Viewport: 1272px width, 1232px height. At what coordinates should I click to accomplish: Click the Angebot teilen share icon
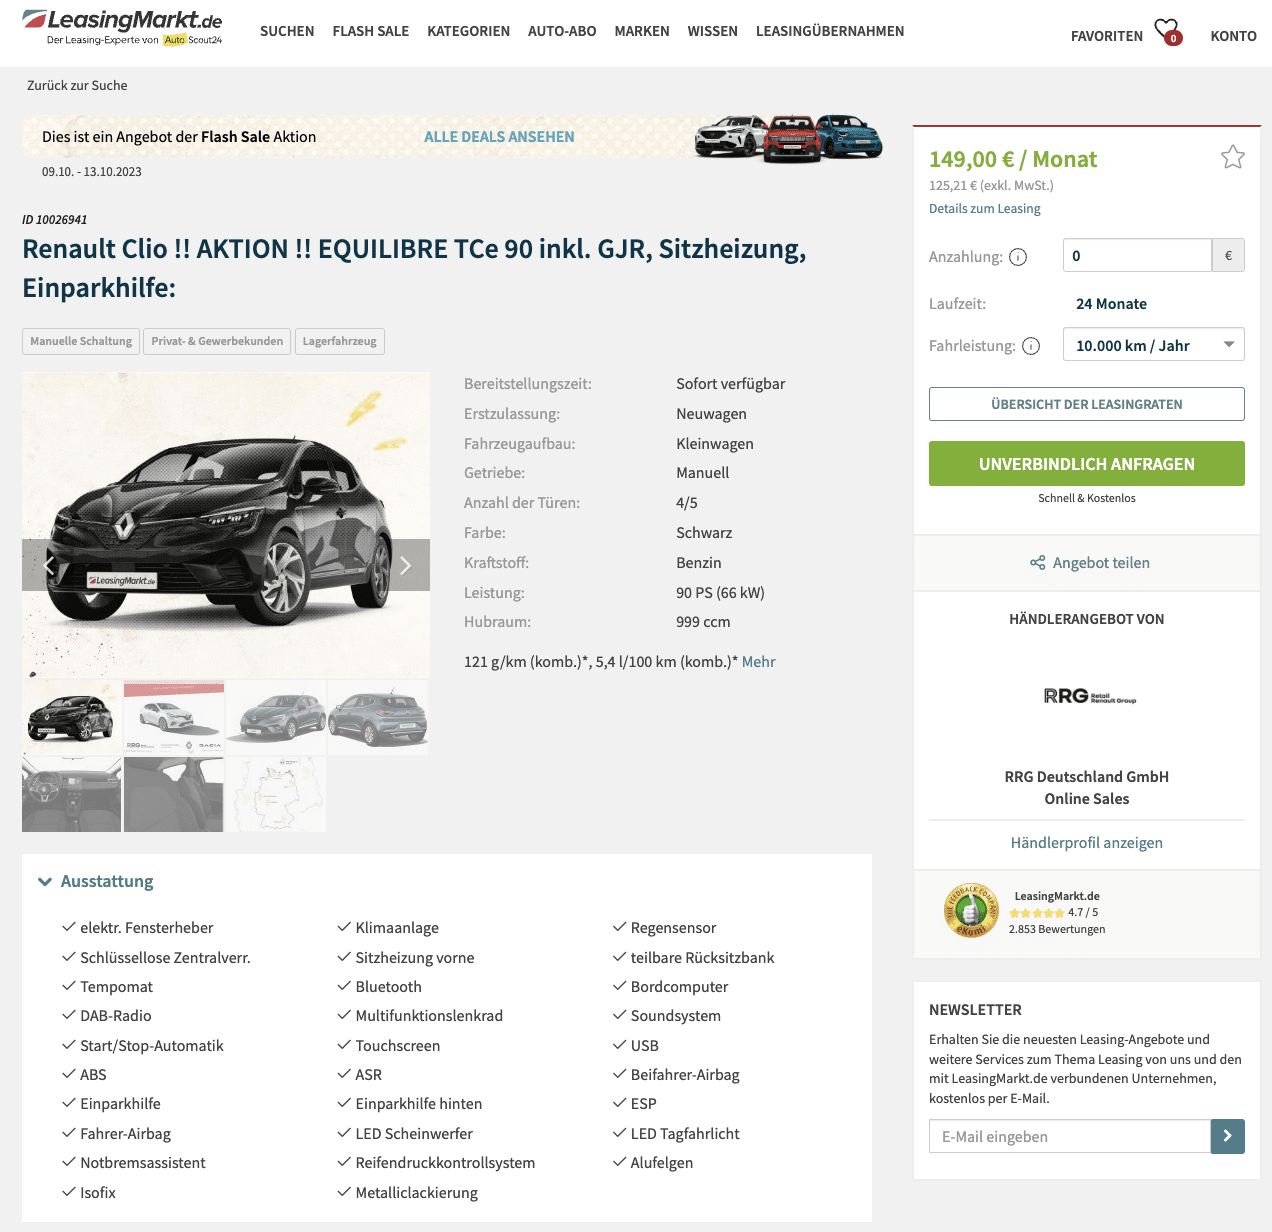[x=1038, y=563]
